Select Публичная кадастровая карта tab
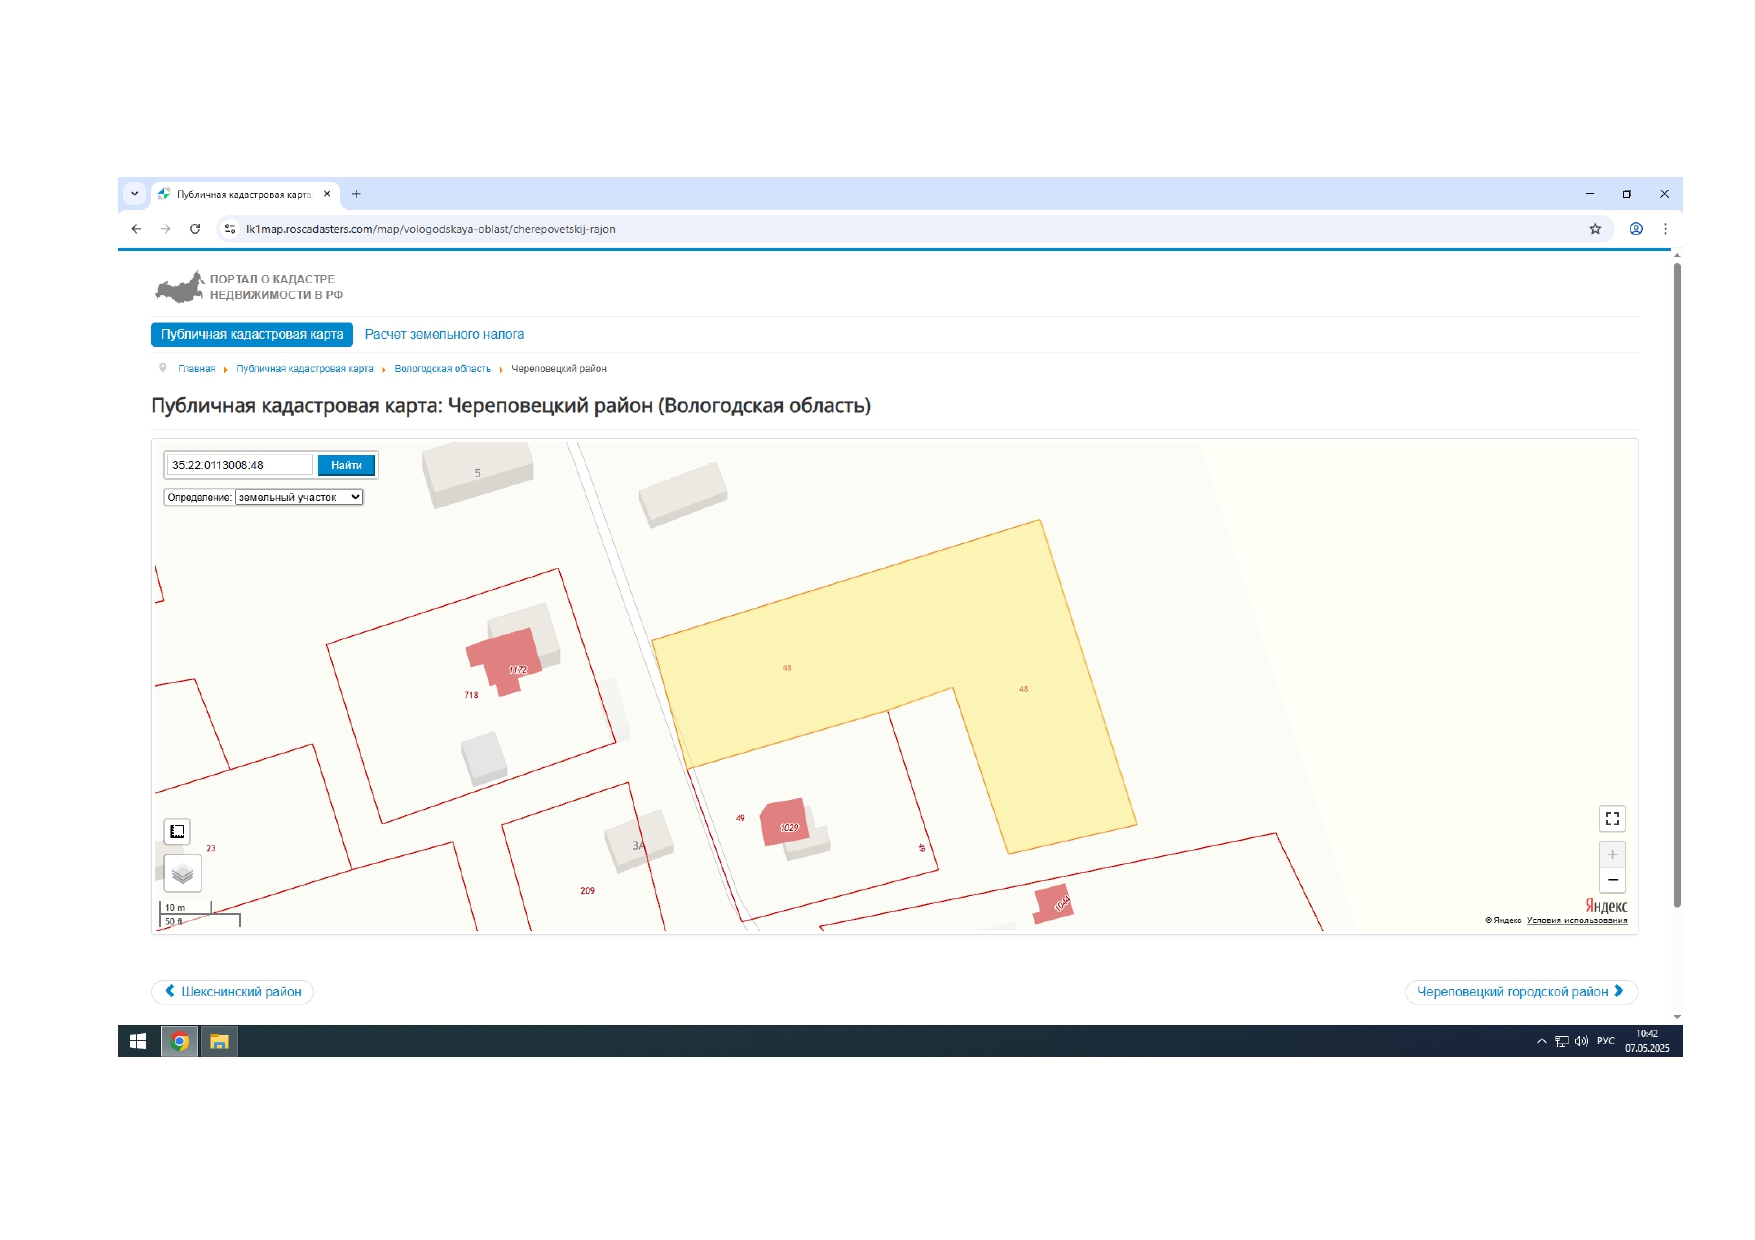 click(x=252, y=334)
